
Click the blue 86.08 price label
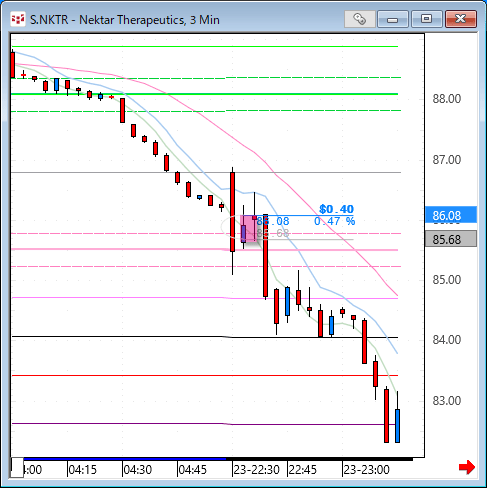click(x=451, y=215)
